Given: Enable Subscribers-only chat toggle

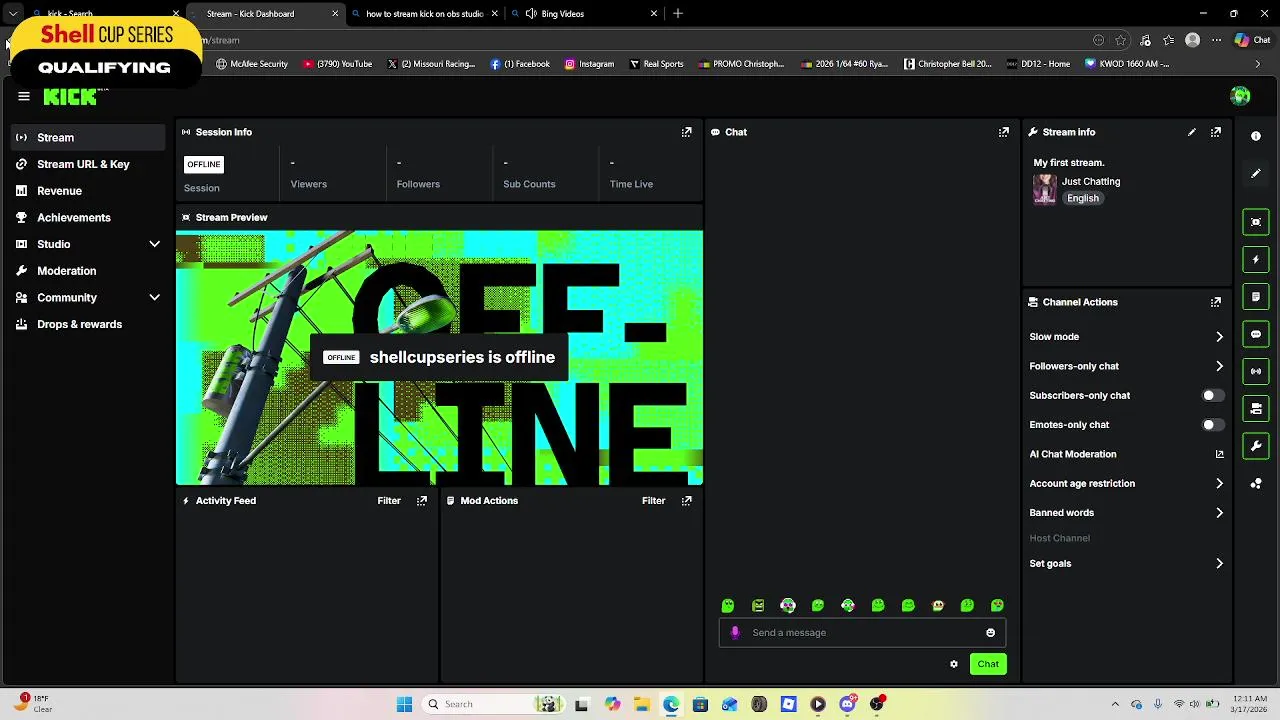Looking at the screenshot, I should [1212, 396].
